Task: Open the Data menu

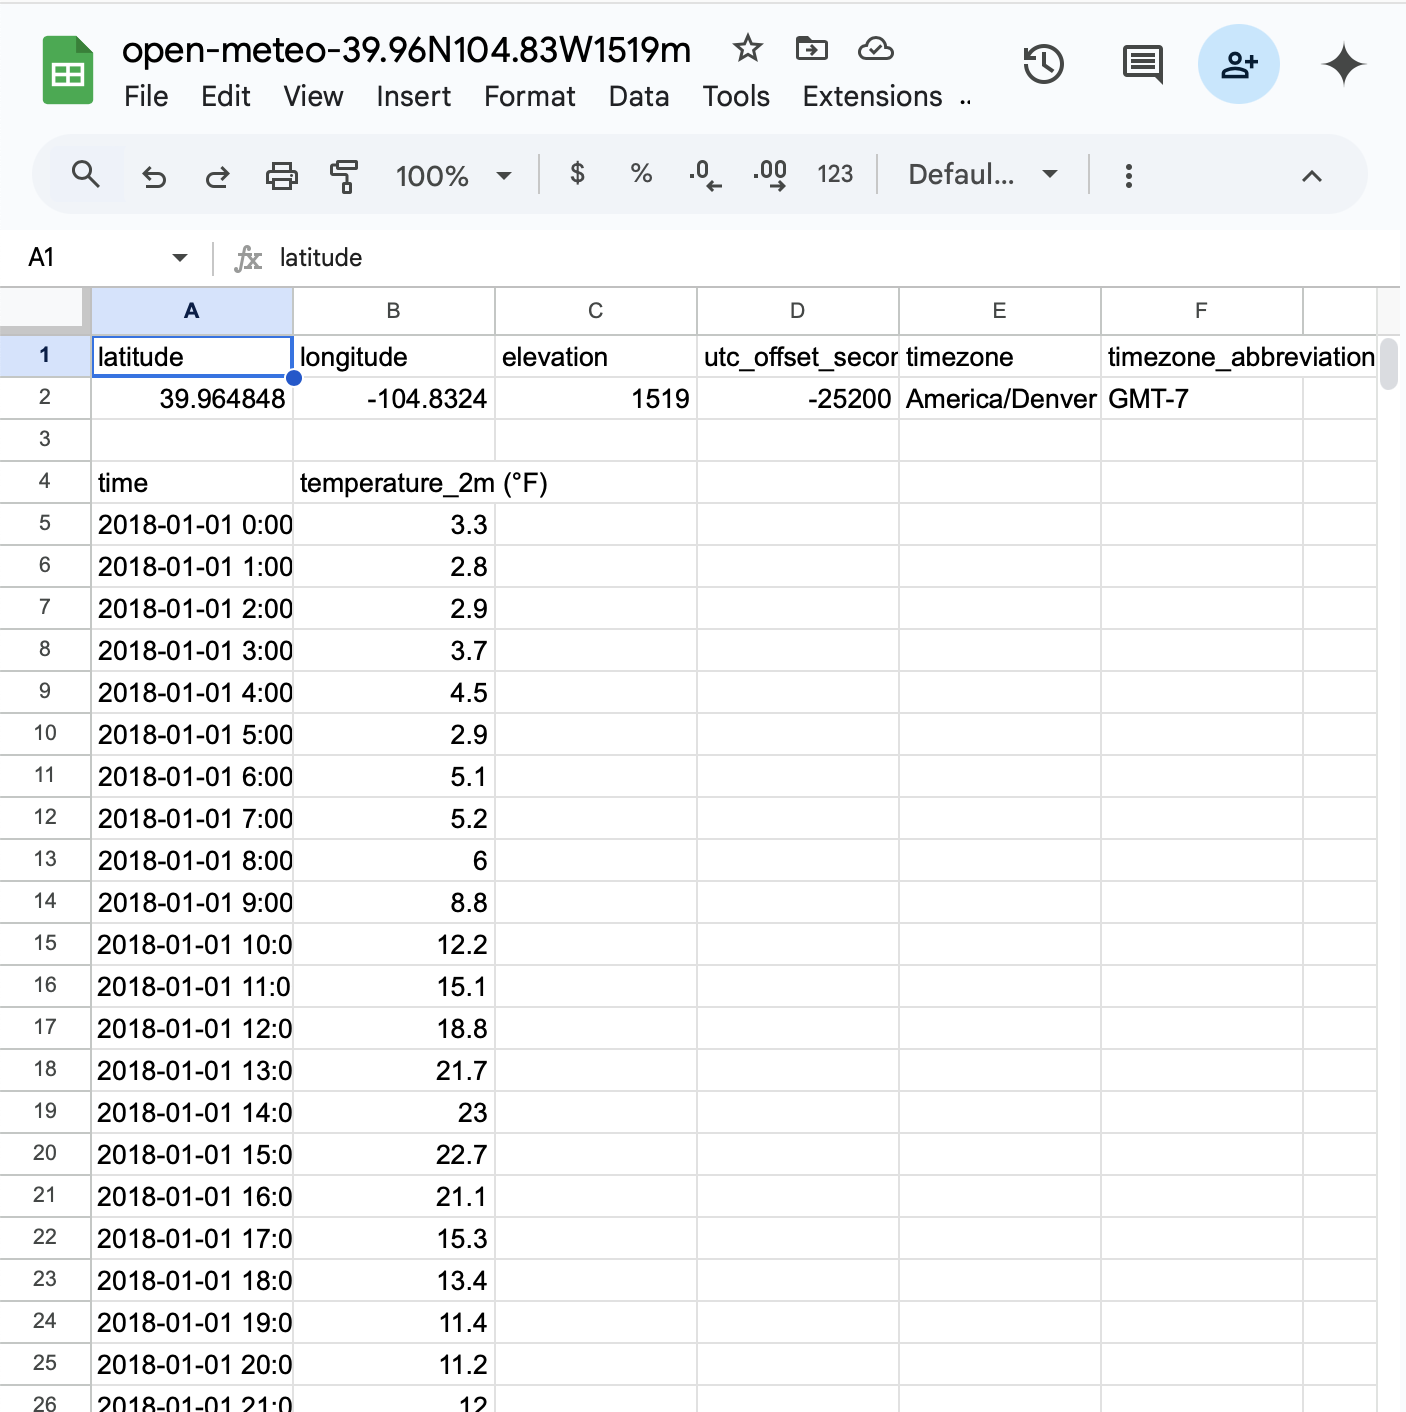Action: coord(639,96)
